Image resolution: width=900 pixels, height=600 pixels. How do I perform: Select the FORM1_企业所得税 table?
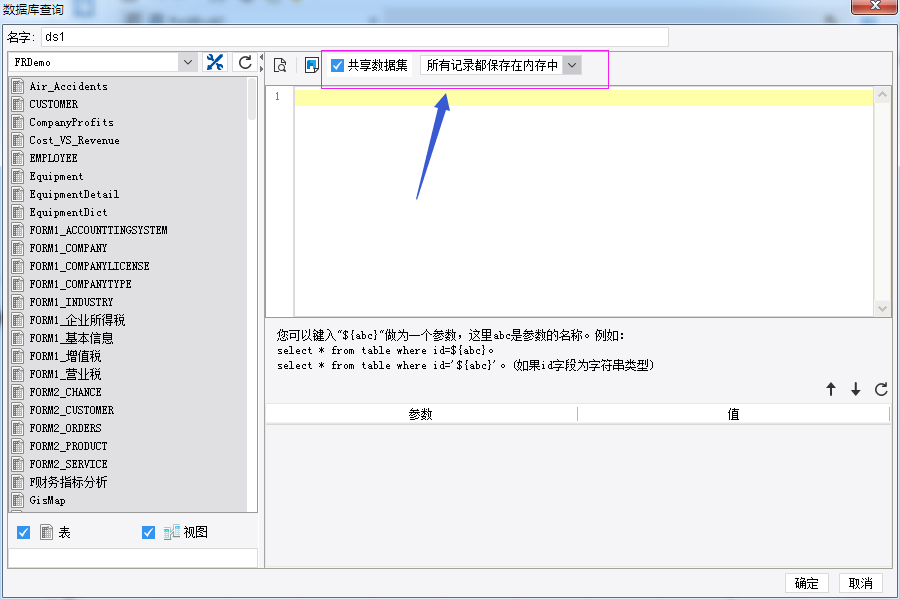pyautogui.click(x=77, y=320)
